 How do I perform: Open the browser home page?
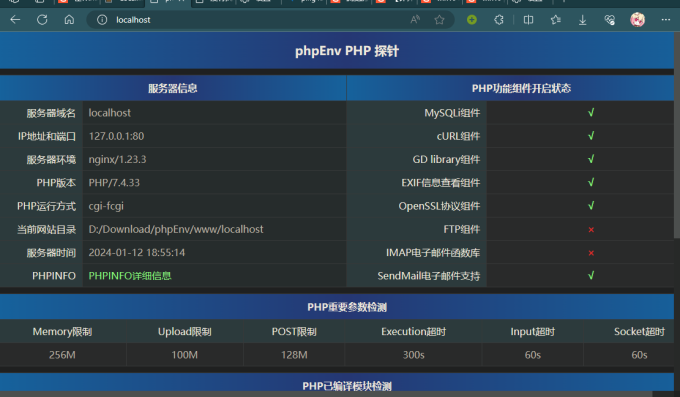pos(69,20)
